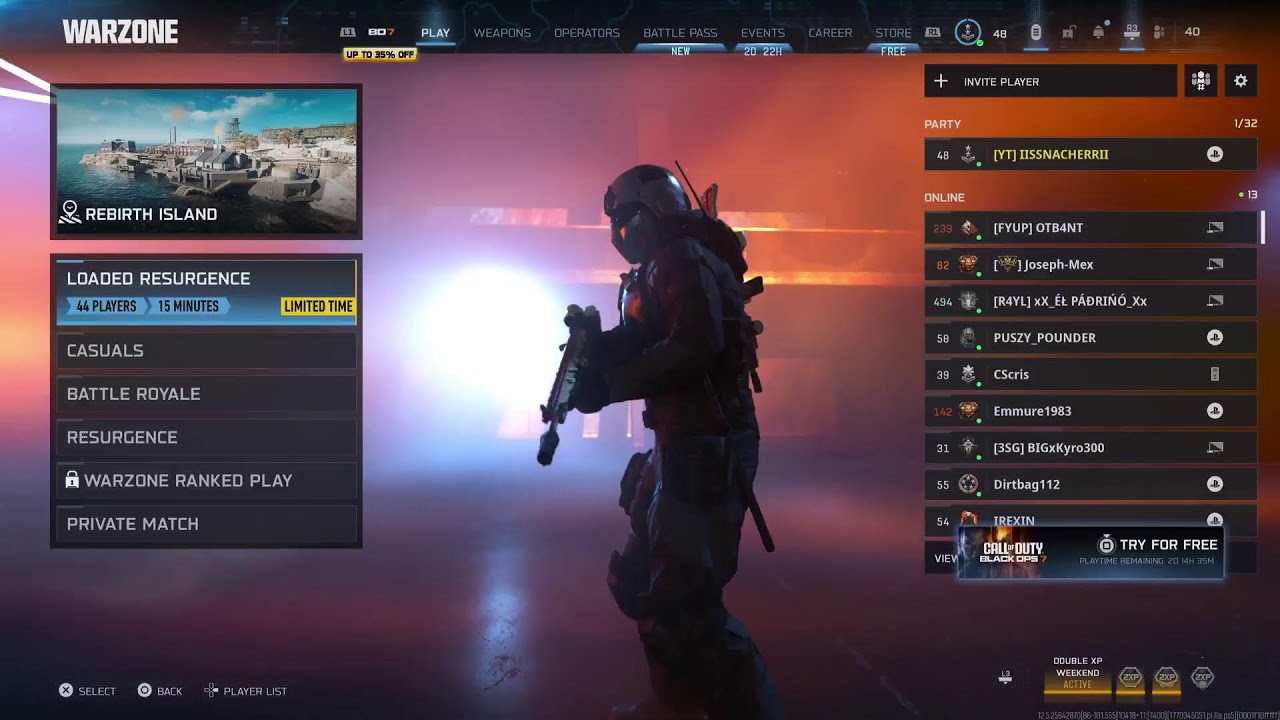Click the rank emblem next to Joseph-Mex

(x=968, y=264)
